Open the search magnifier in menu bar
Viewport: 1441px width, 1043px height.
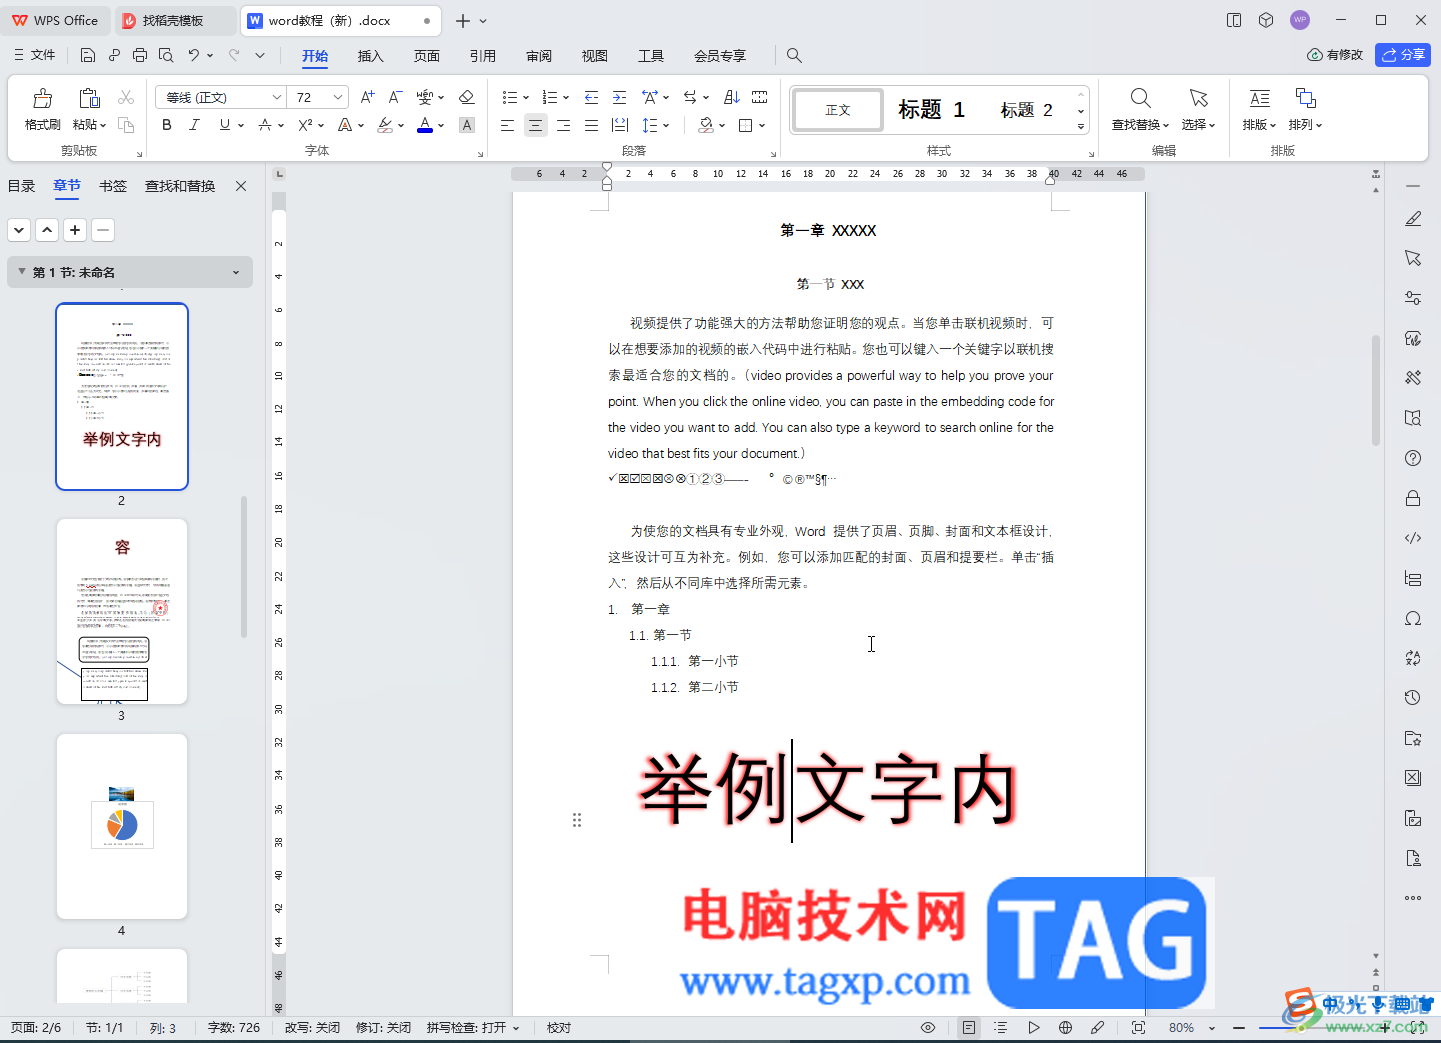click(x=794, y=56)
